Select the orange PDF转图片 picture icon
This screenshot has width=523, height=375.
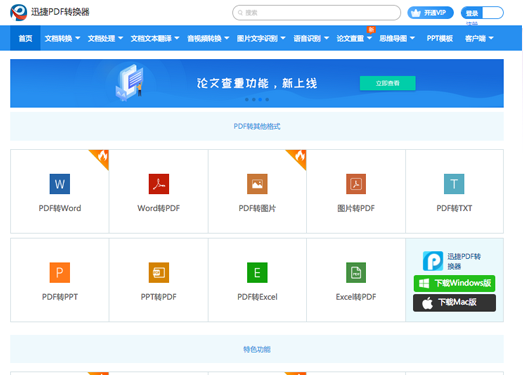[x=257, y=184]
